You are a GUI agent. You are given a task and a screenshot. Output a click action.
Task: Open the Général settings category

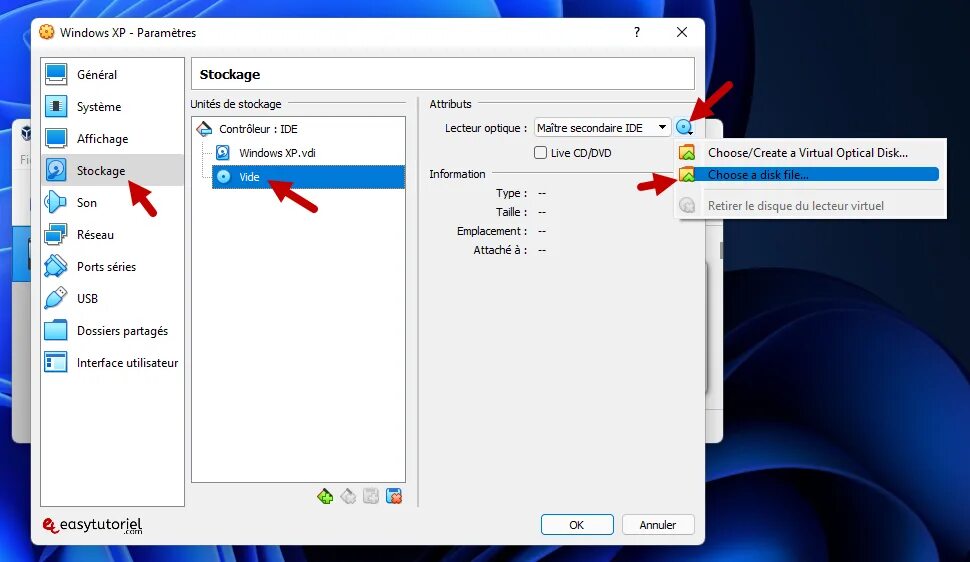point(113,74)
